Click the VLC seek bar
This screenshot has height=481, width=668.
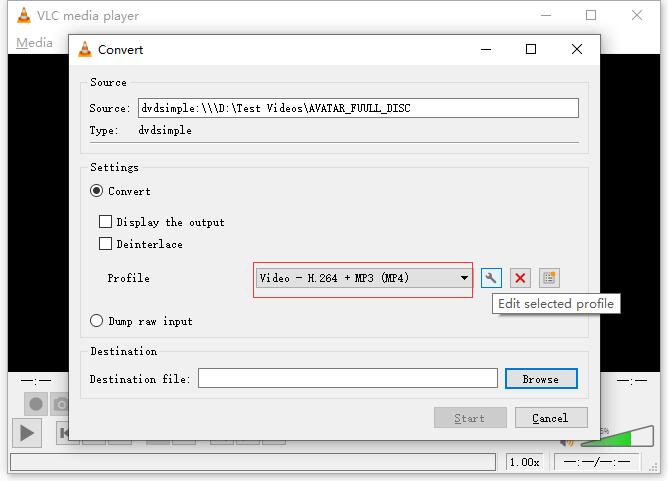tap(253, 462)
